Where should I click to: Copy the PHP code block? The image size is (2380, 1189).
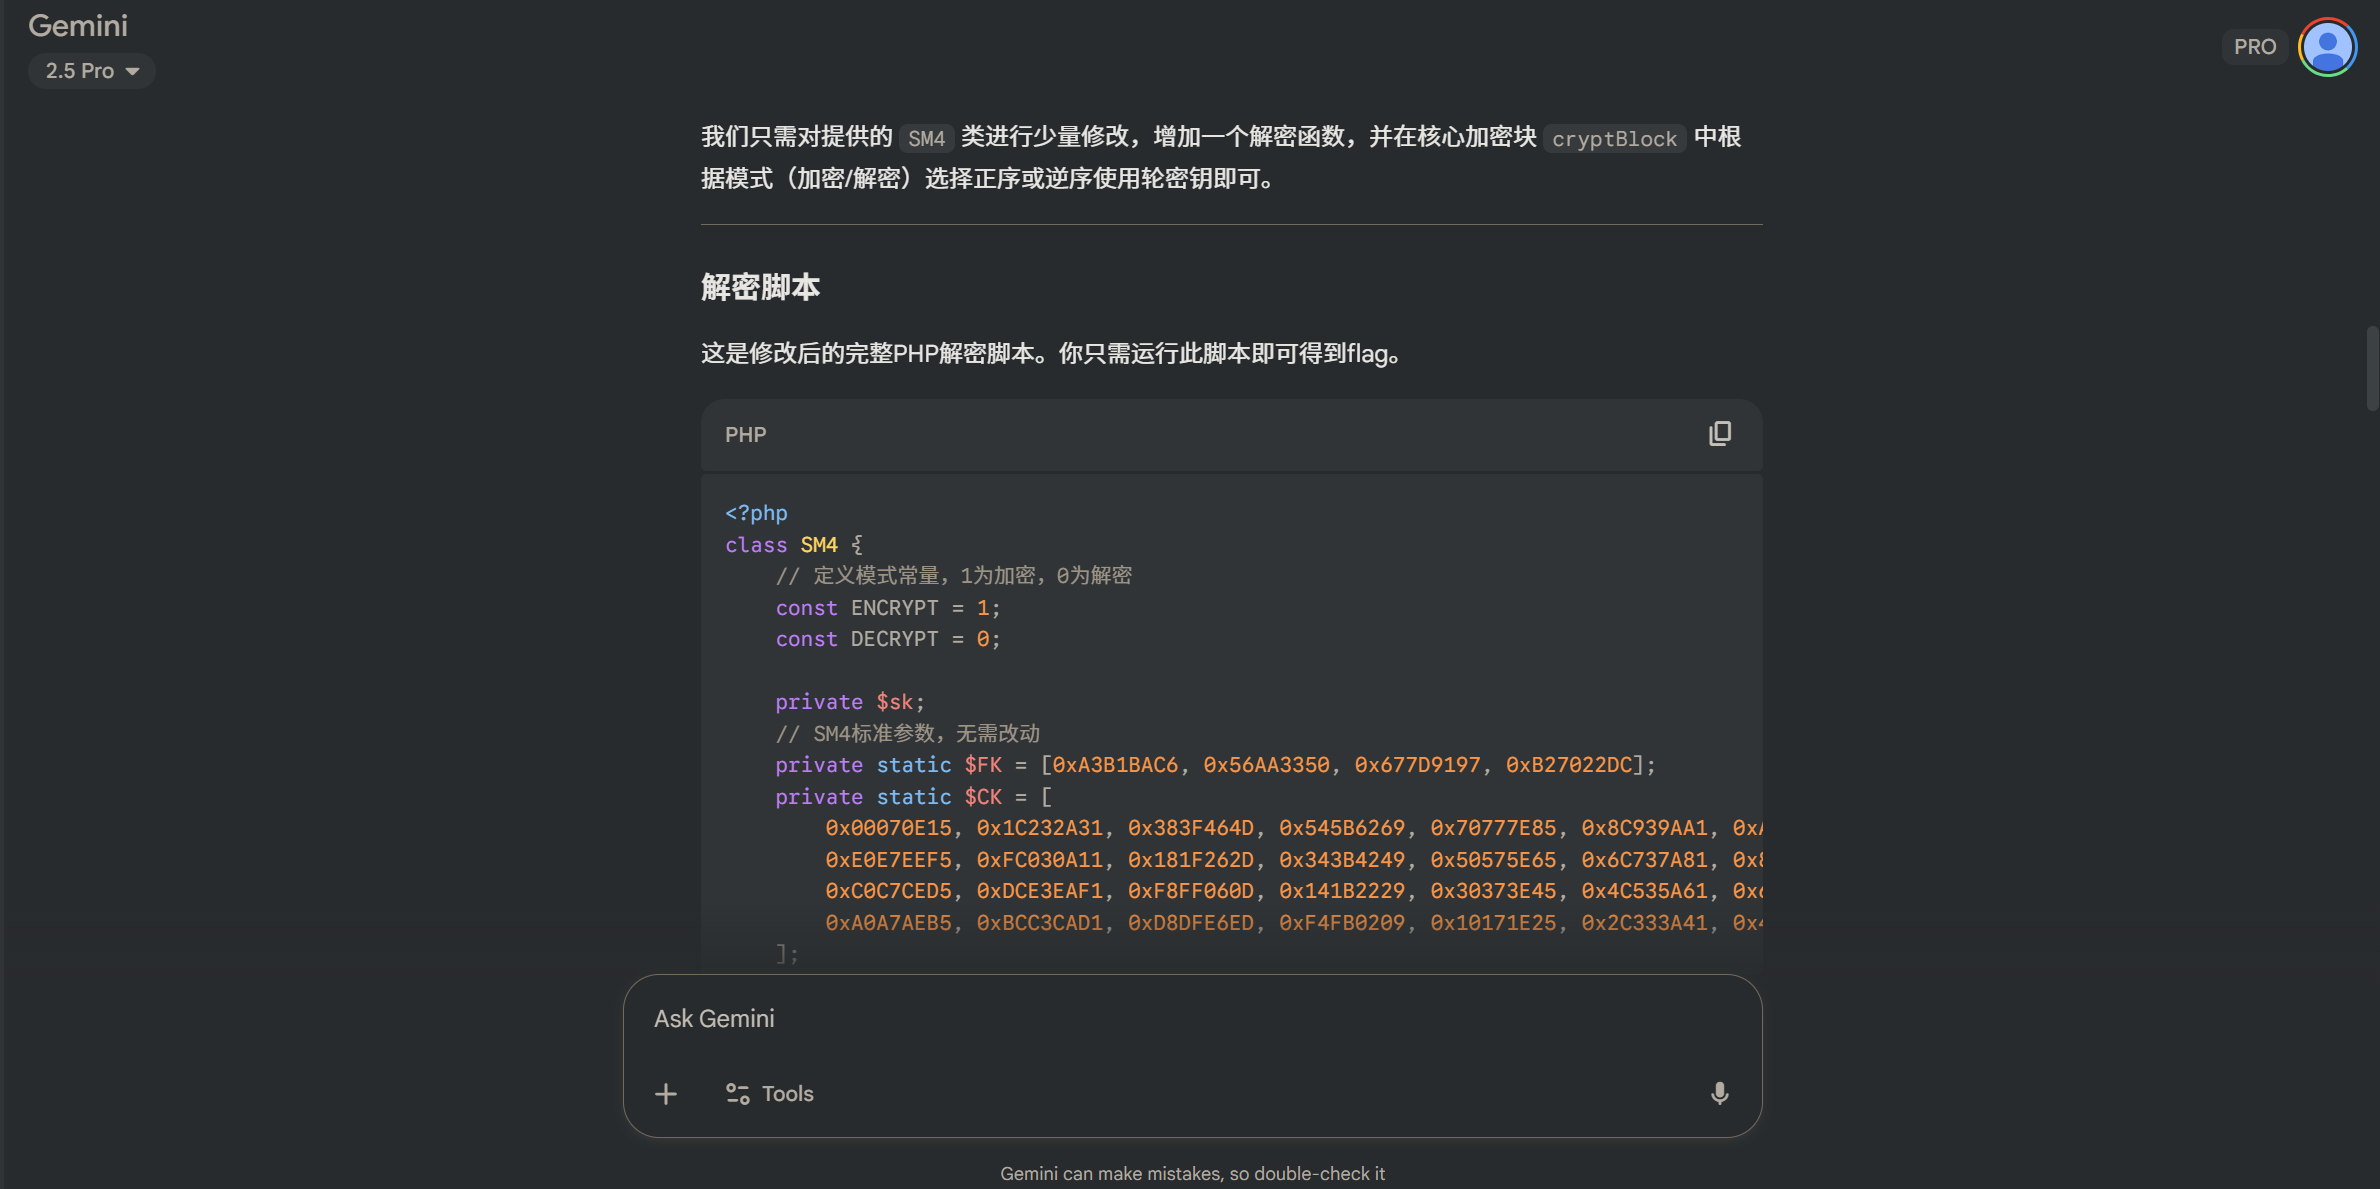tap(1719, 433)
